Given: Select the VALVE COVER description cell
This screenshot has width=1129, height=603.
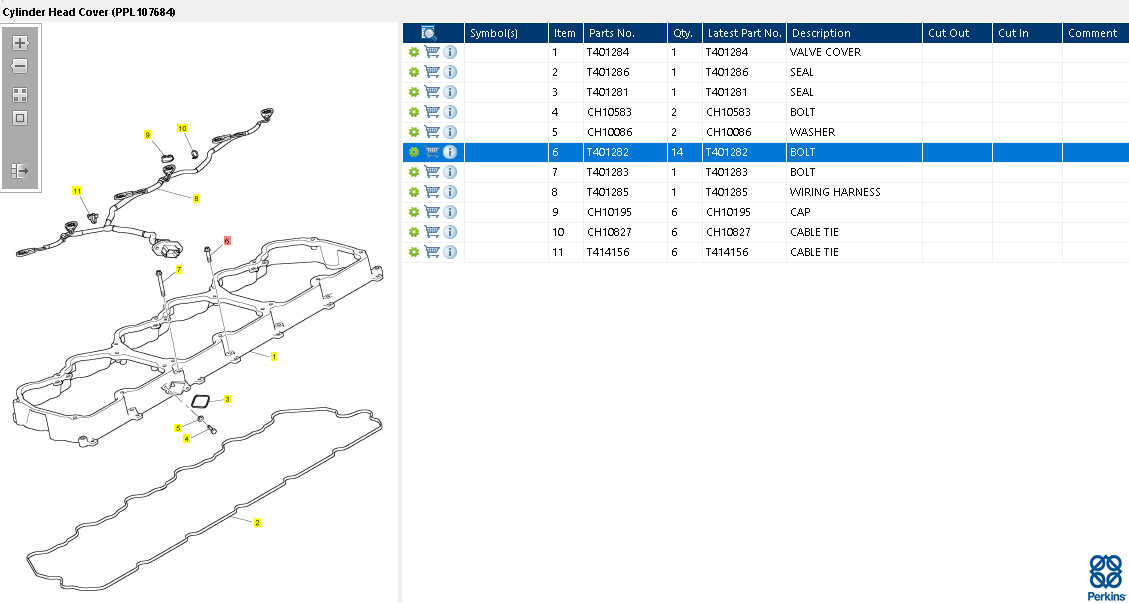Looking at the screenshot, I should (855, 52).
